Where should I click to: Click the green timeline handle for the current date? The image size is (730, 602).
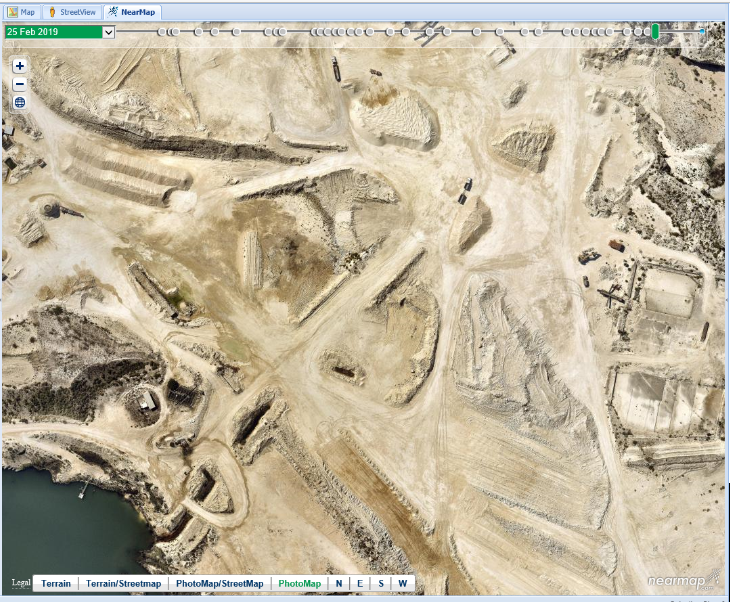click(655, 32)
